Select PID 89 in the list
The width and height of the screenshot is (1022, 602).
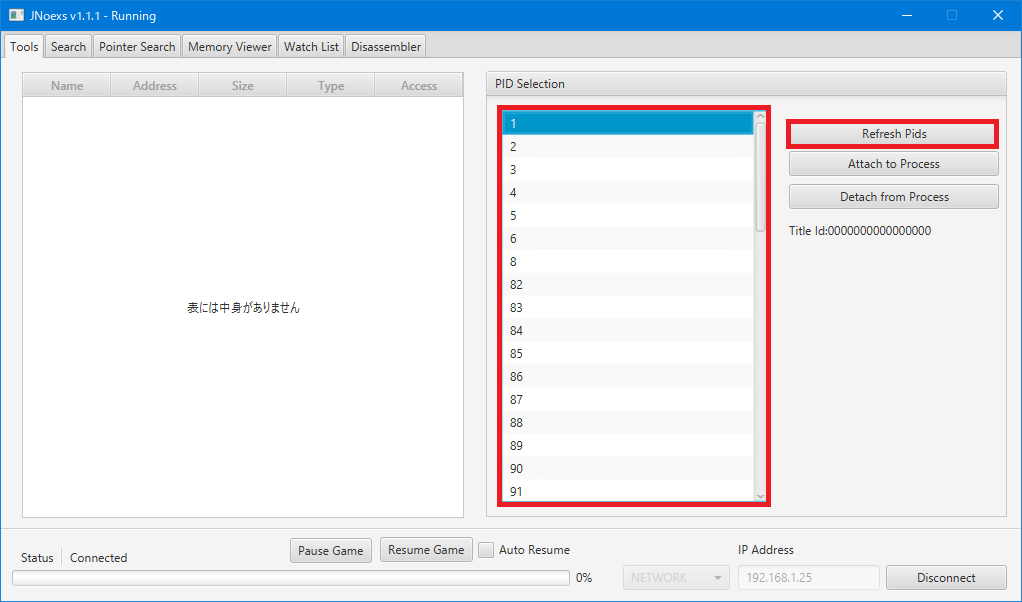628,446
